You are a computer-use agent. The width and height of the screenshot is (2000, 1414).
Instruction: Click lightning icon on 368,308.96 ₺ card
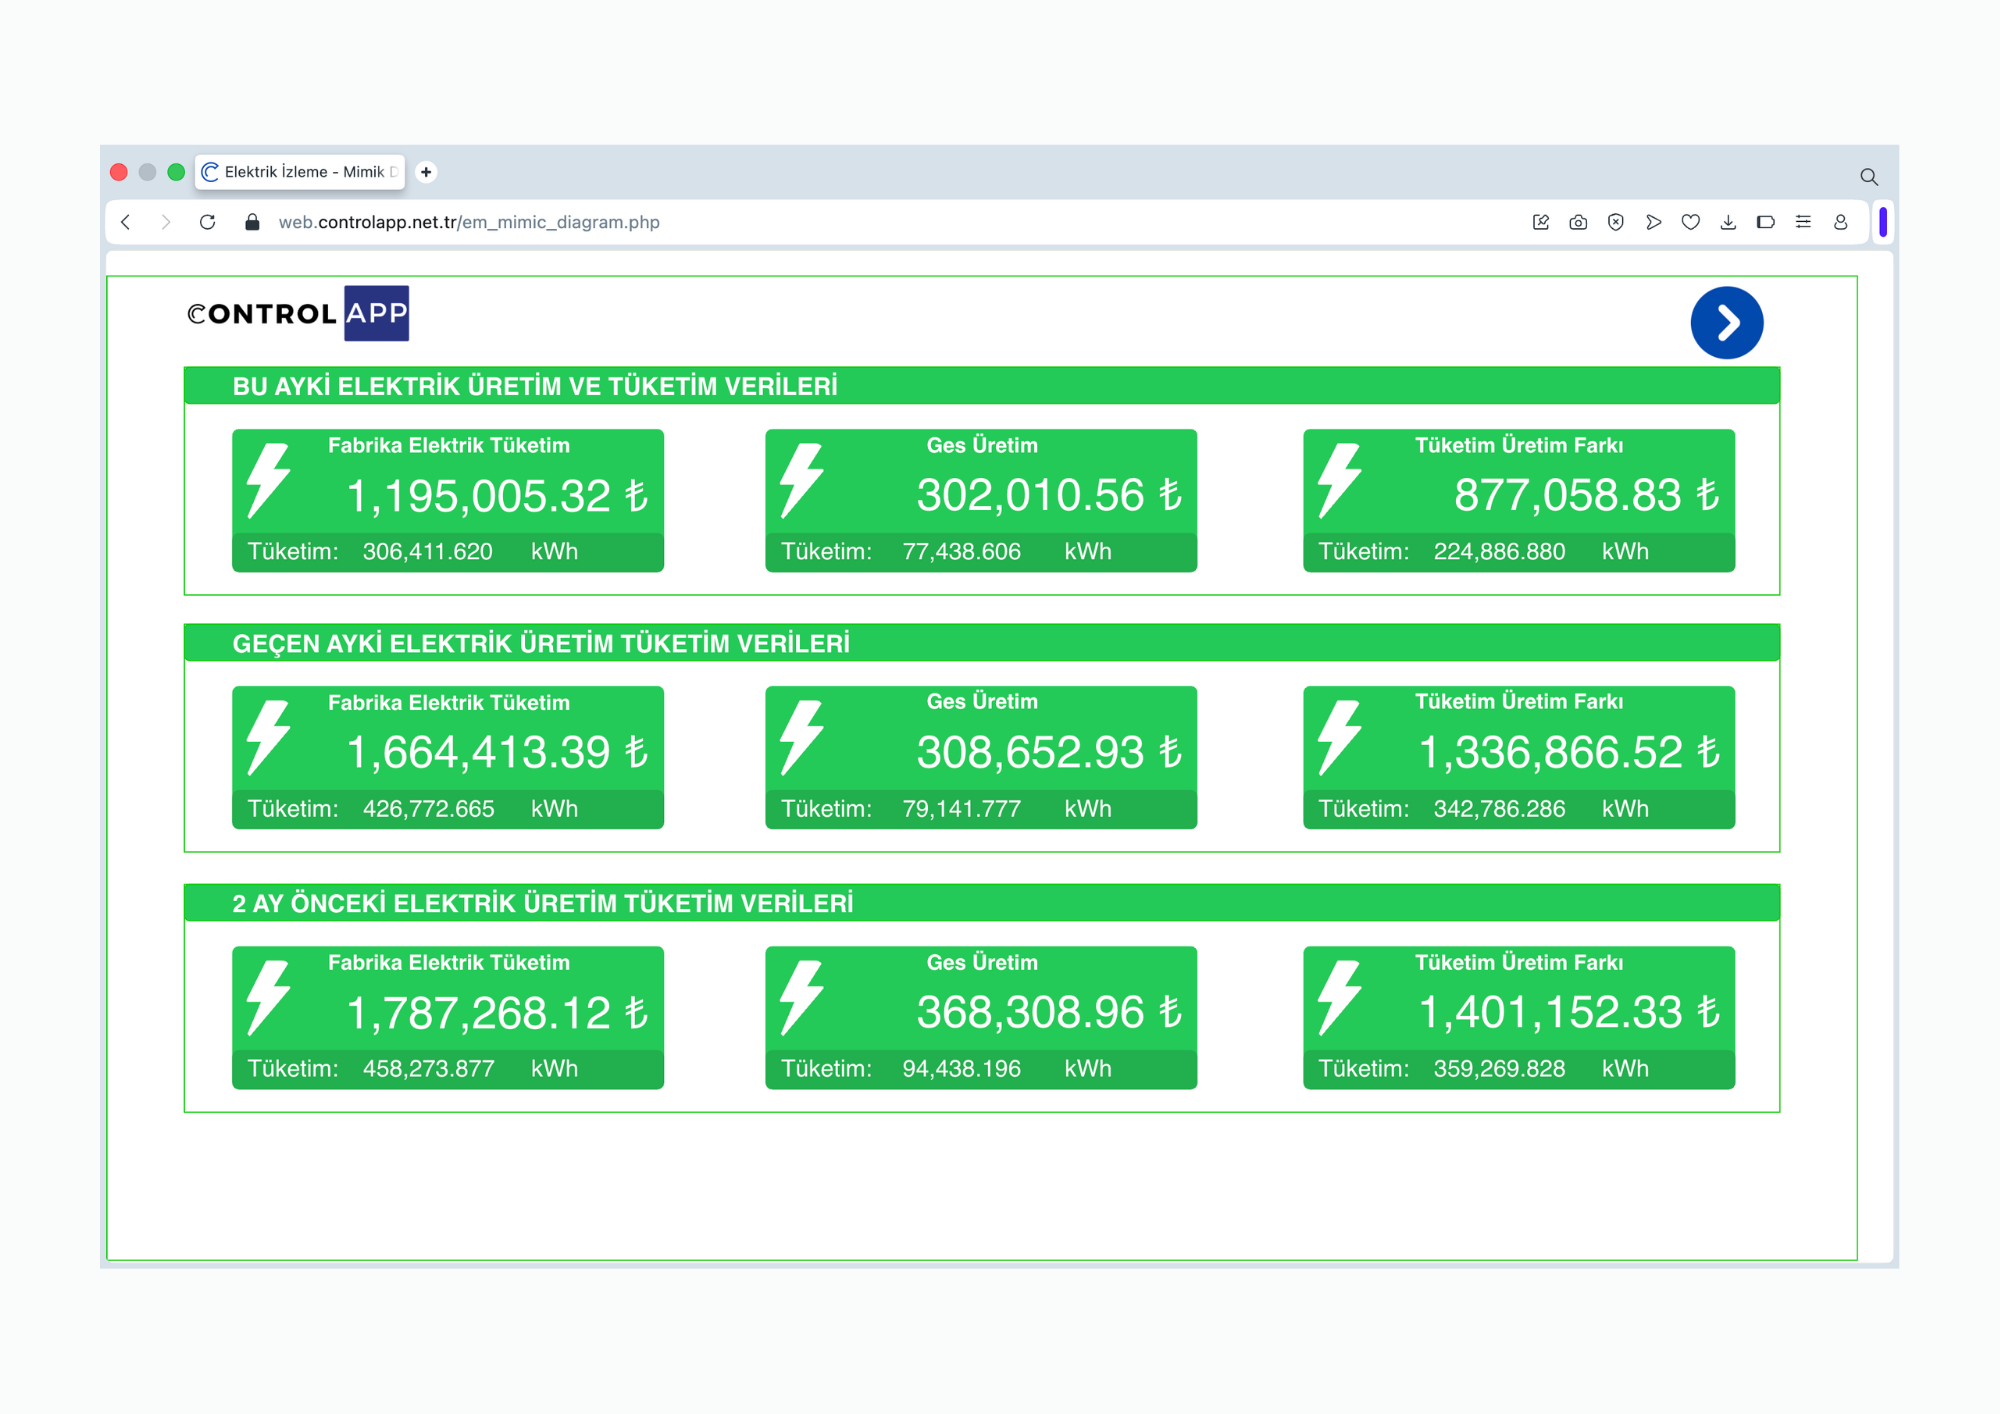pos(801,998)
